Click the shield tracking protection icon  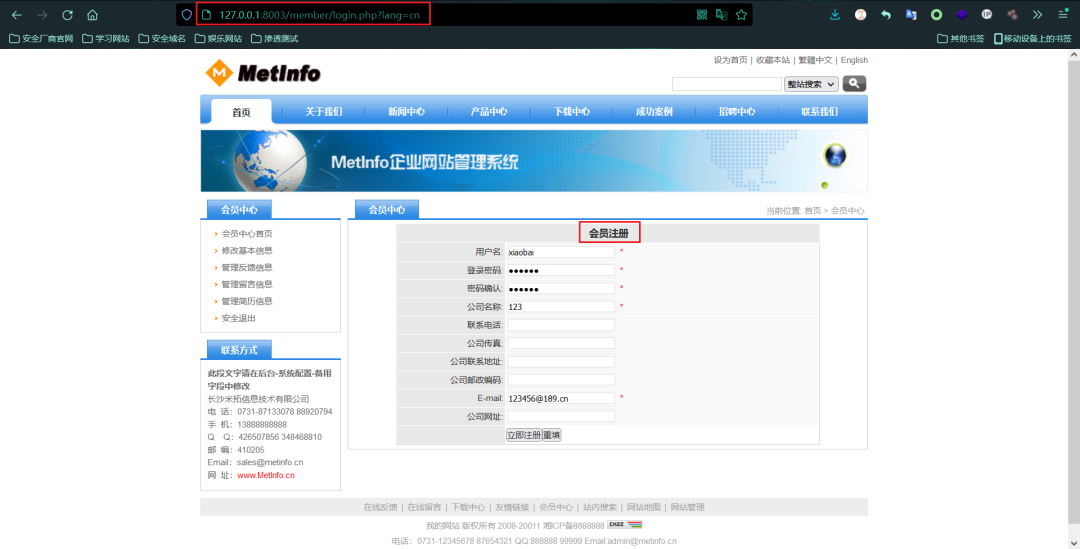(x=187, y=14)
